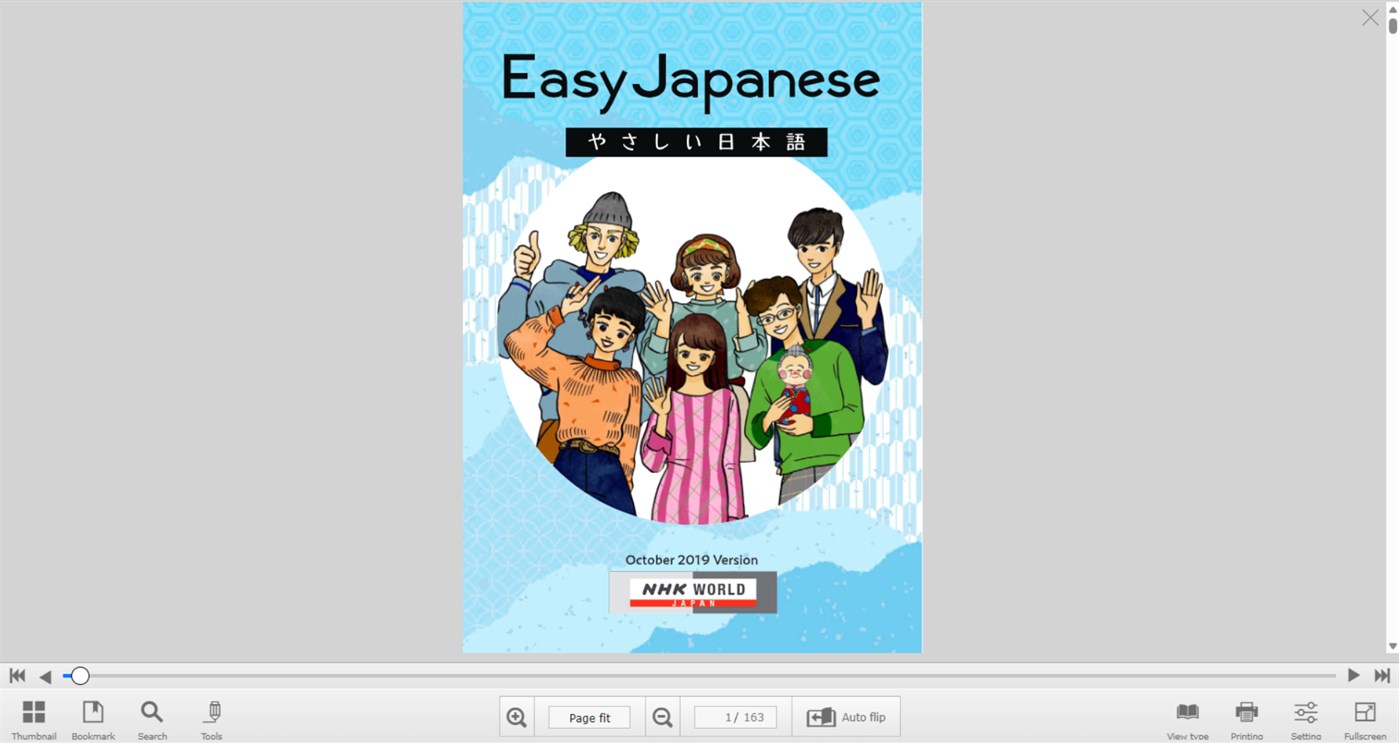Go to the previous page
This screenshot has height=743, width=1399.
click(x=45, y=677)
